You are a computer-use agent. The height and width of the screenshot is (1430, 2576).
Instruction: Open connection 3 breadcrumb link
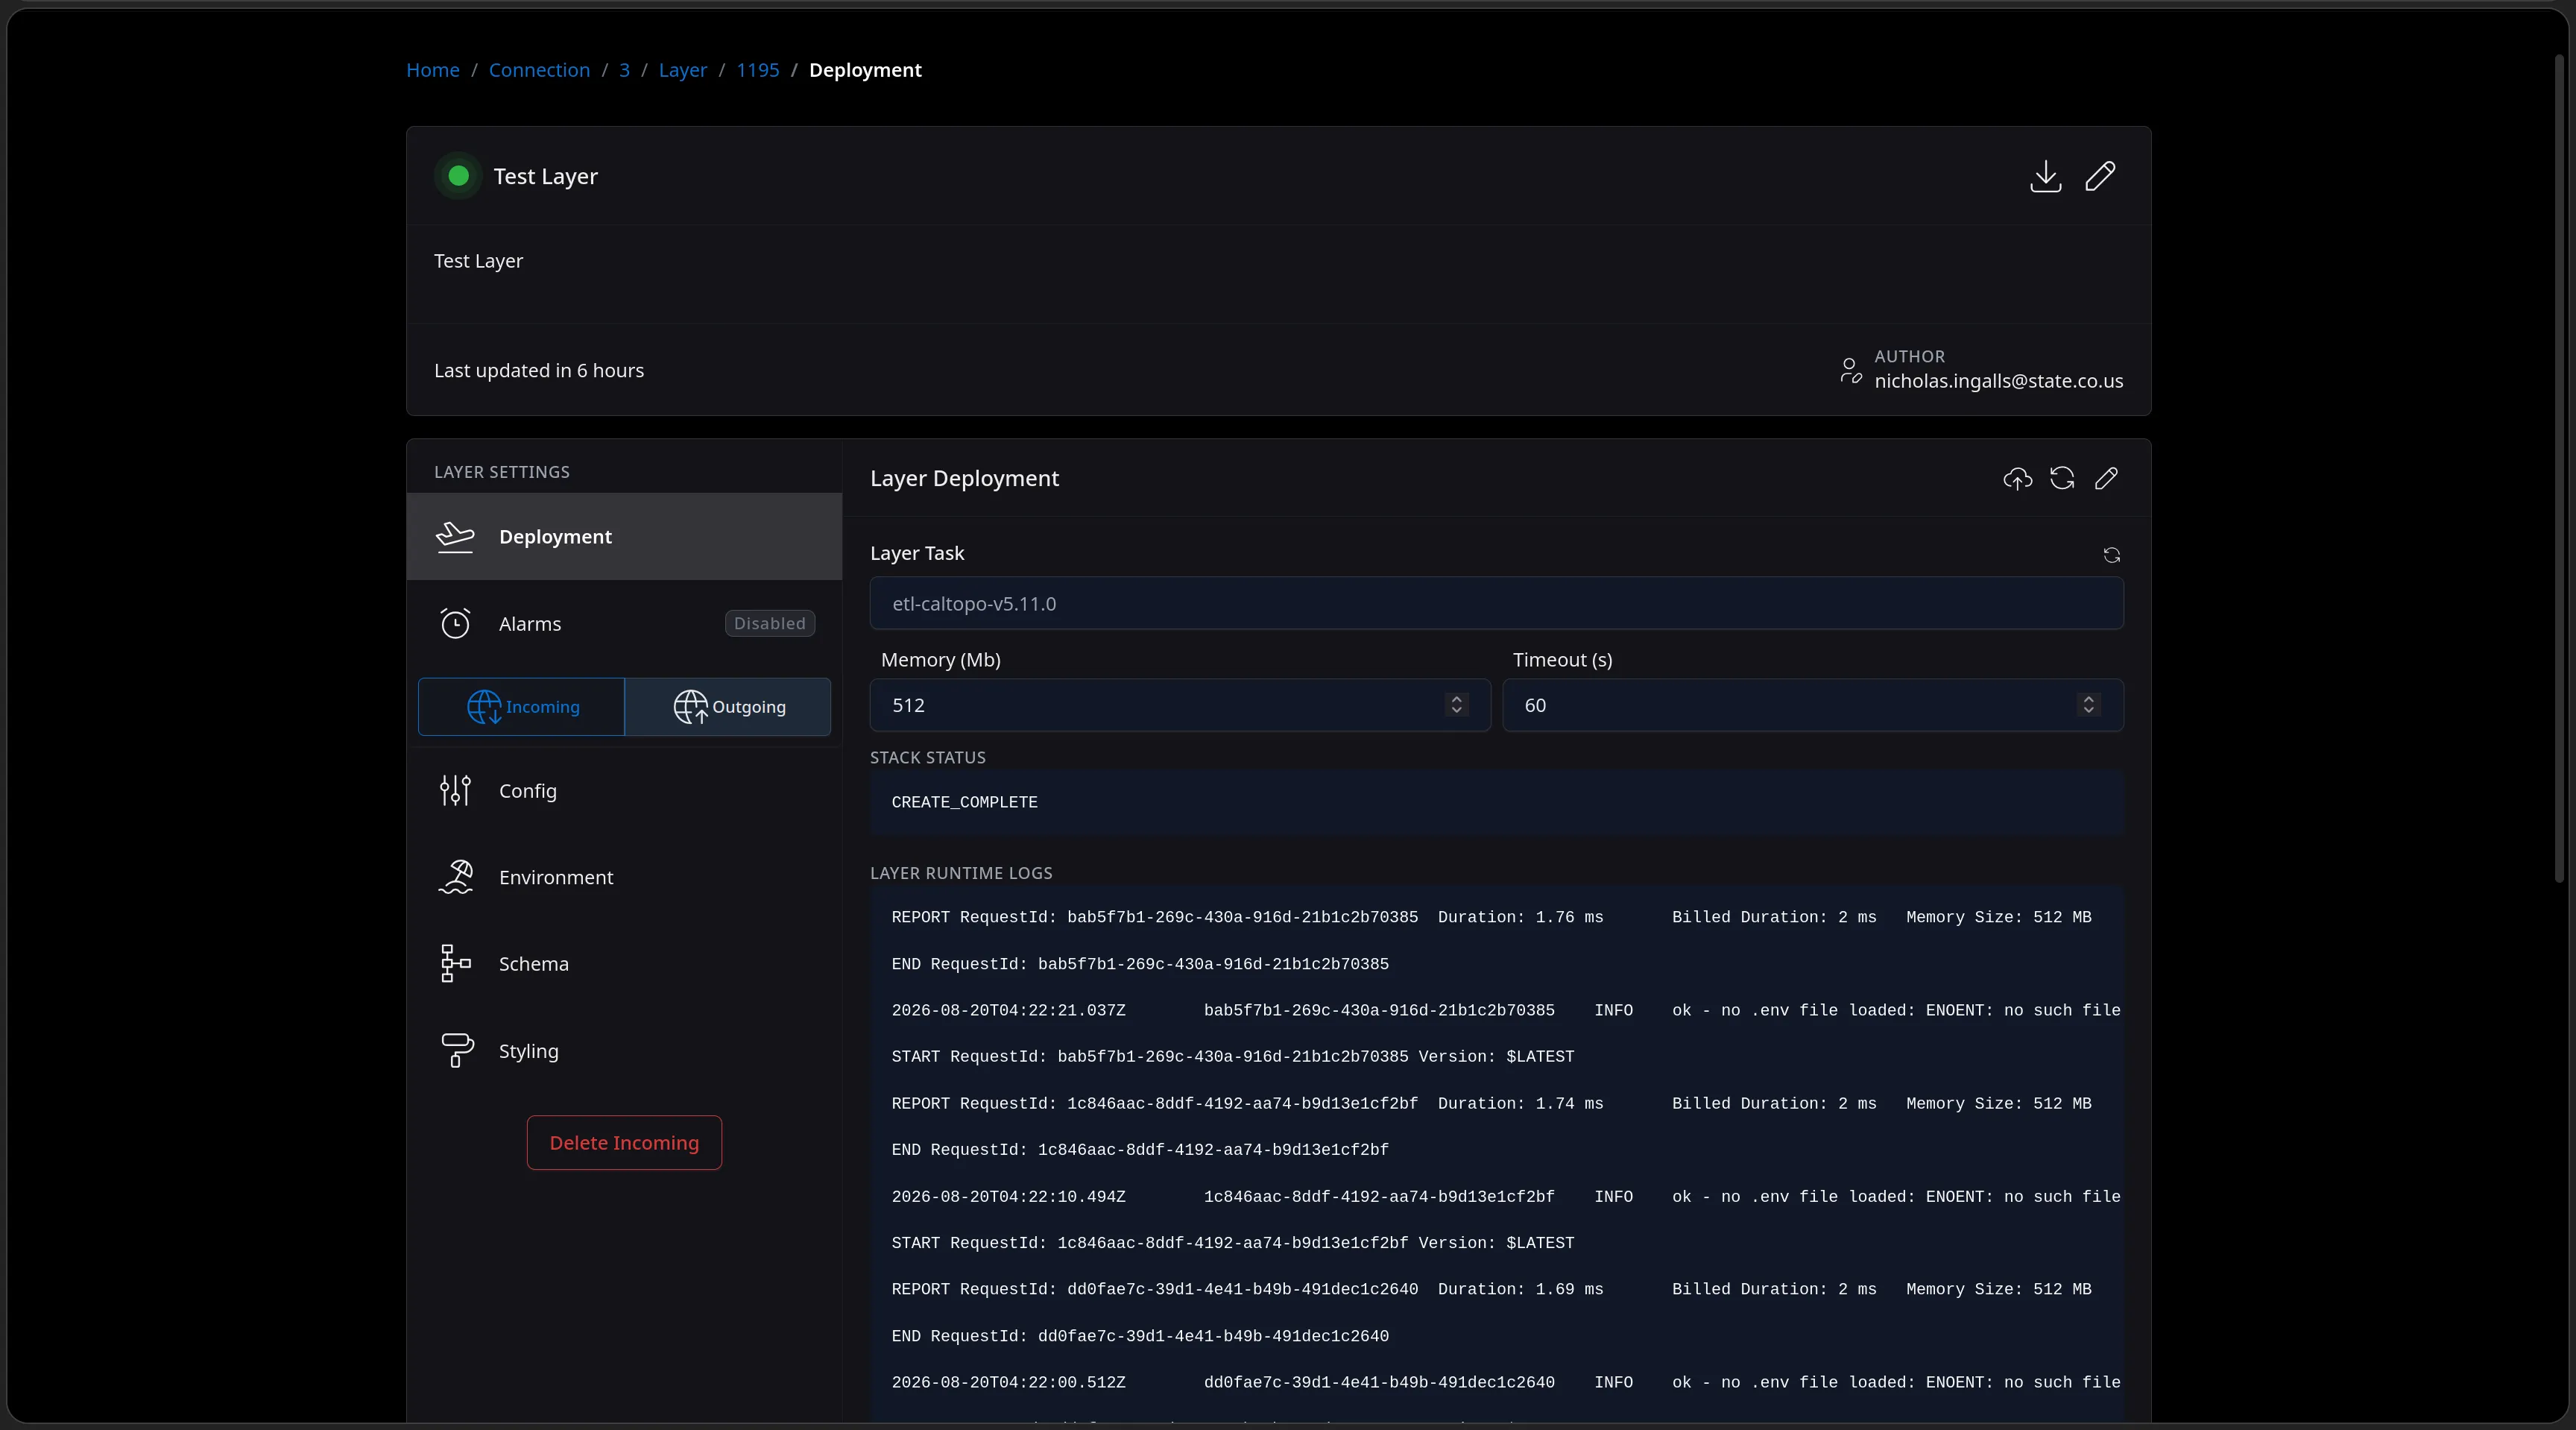[x=624, y=70]
